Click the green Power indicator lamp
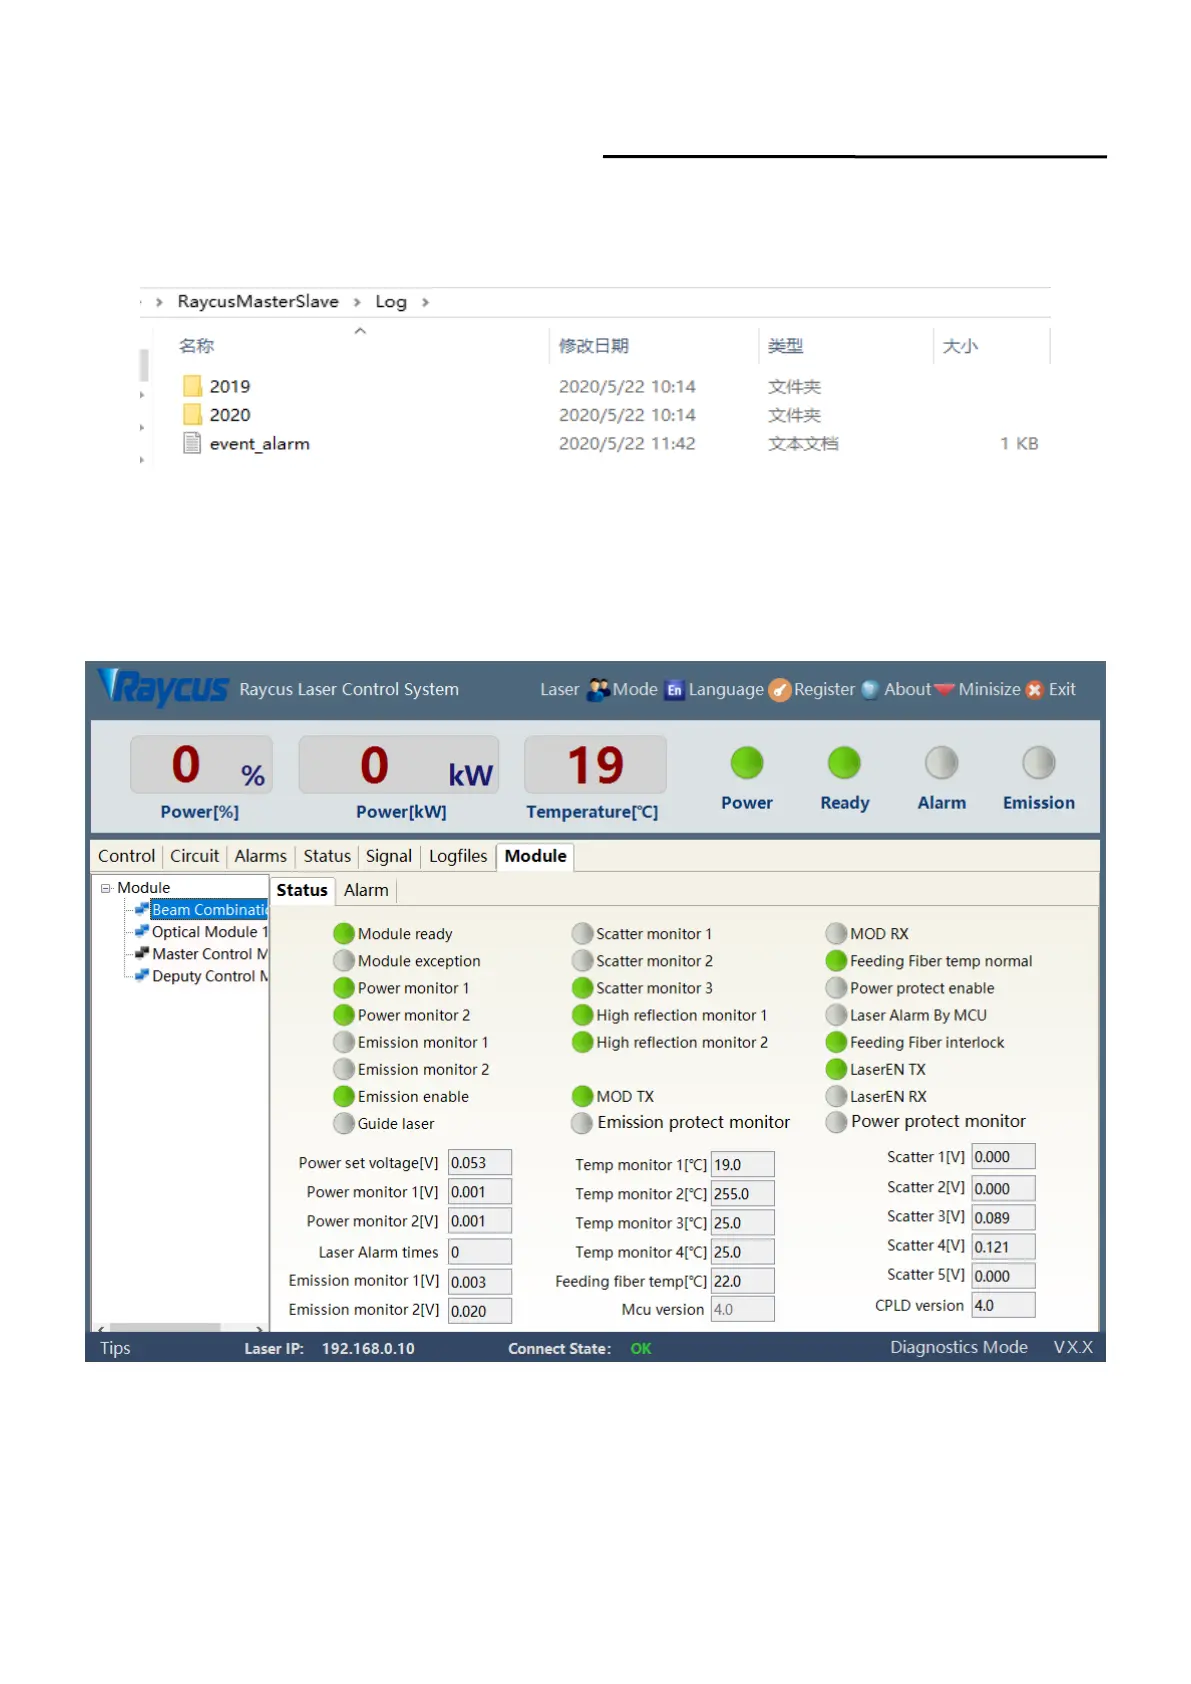 (x=746, y=763)
